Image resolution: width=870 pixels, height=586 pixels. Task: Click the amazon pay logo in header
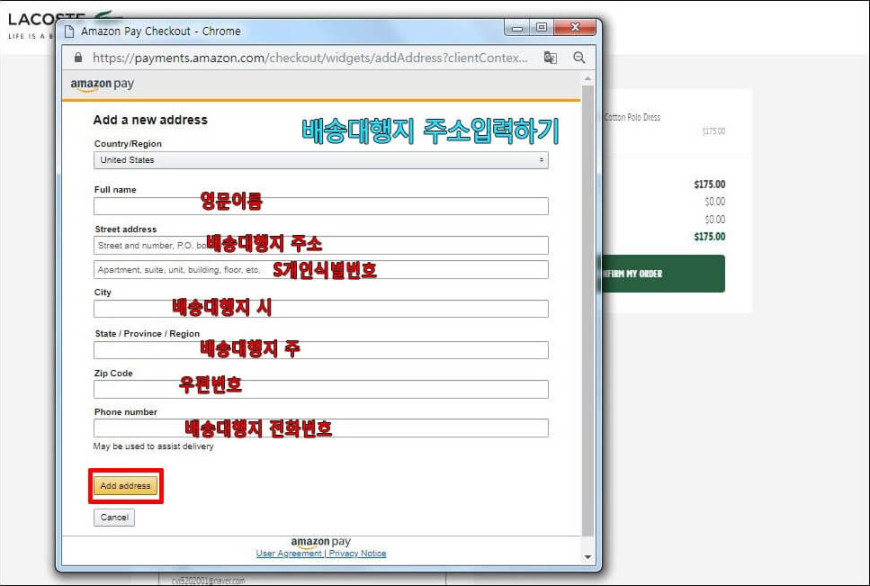point(102,84)
